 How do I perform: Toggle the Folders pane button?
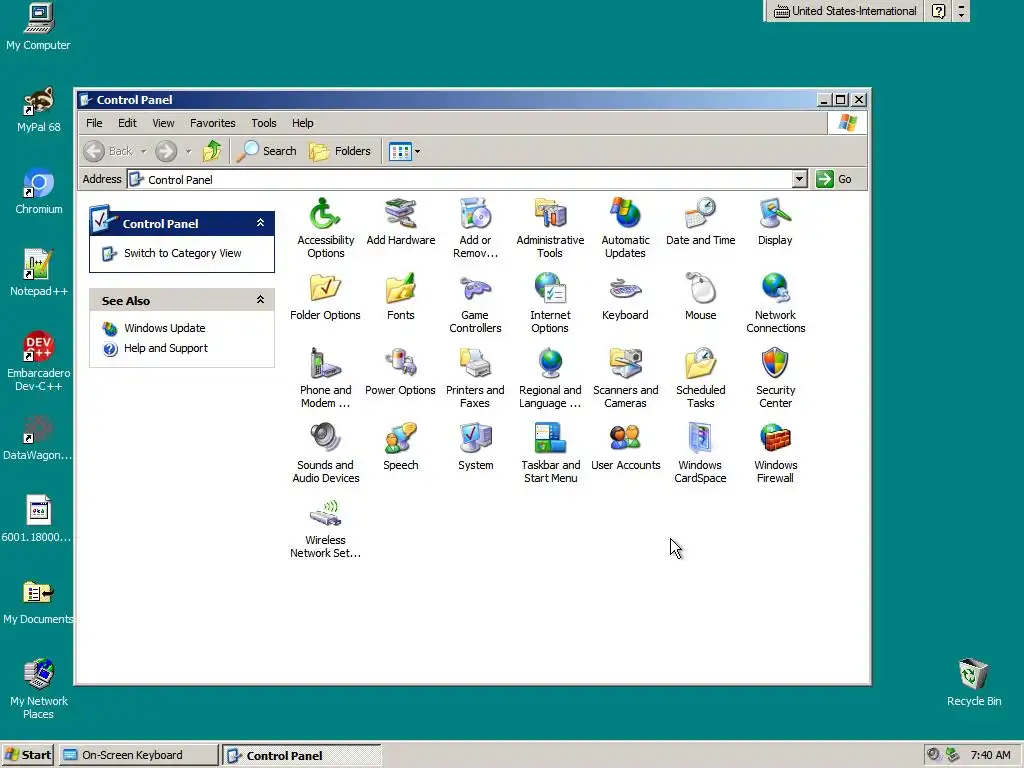340,152
